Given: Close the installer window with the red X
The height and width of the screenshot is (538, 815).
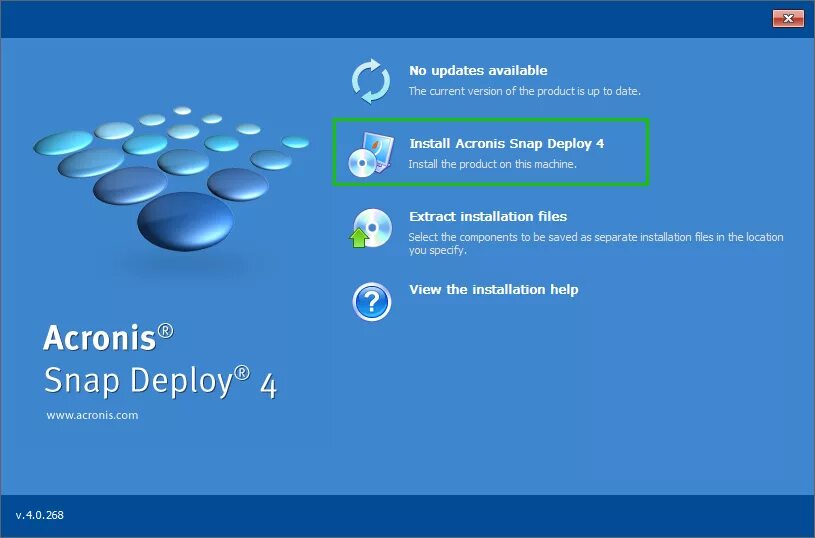Looking at the screenshot, I should 788,18.
